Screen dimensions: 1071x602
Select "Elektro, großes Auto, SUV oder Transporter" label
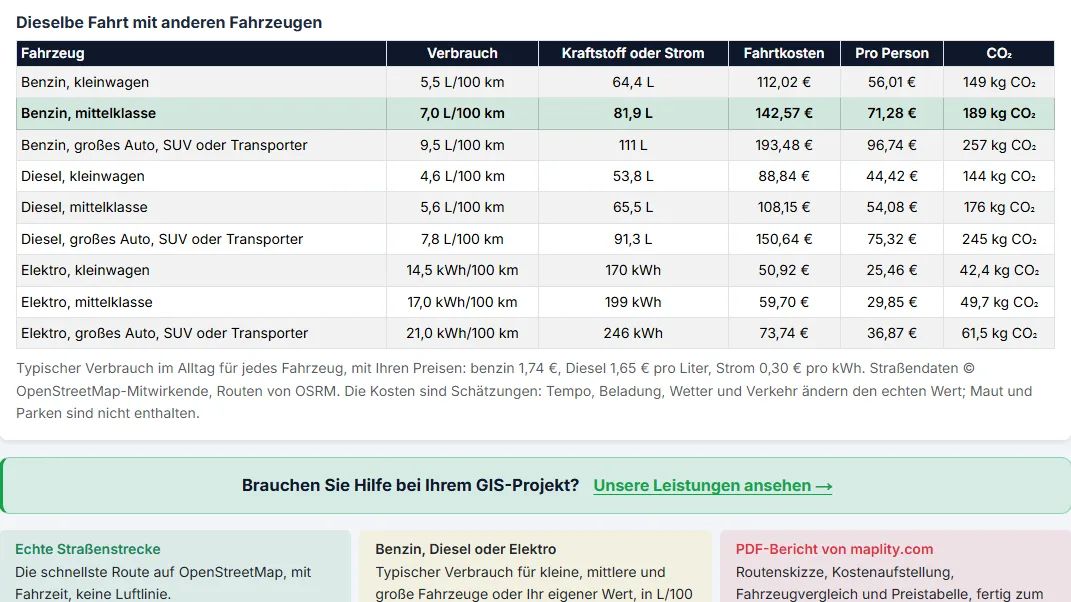pyautogui.click(x=165, y=333)
